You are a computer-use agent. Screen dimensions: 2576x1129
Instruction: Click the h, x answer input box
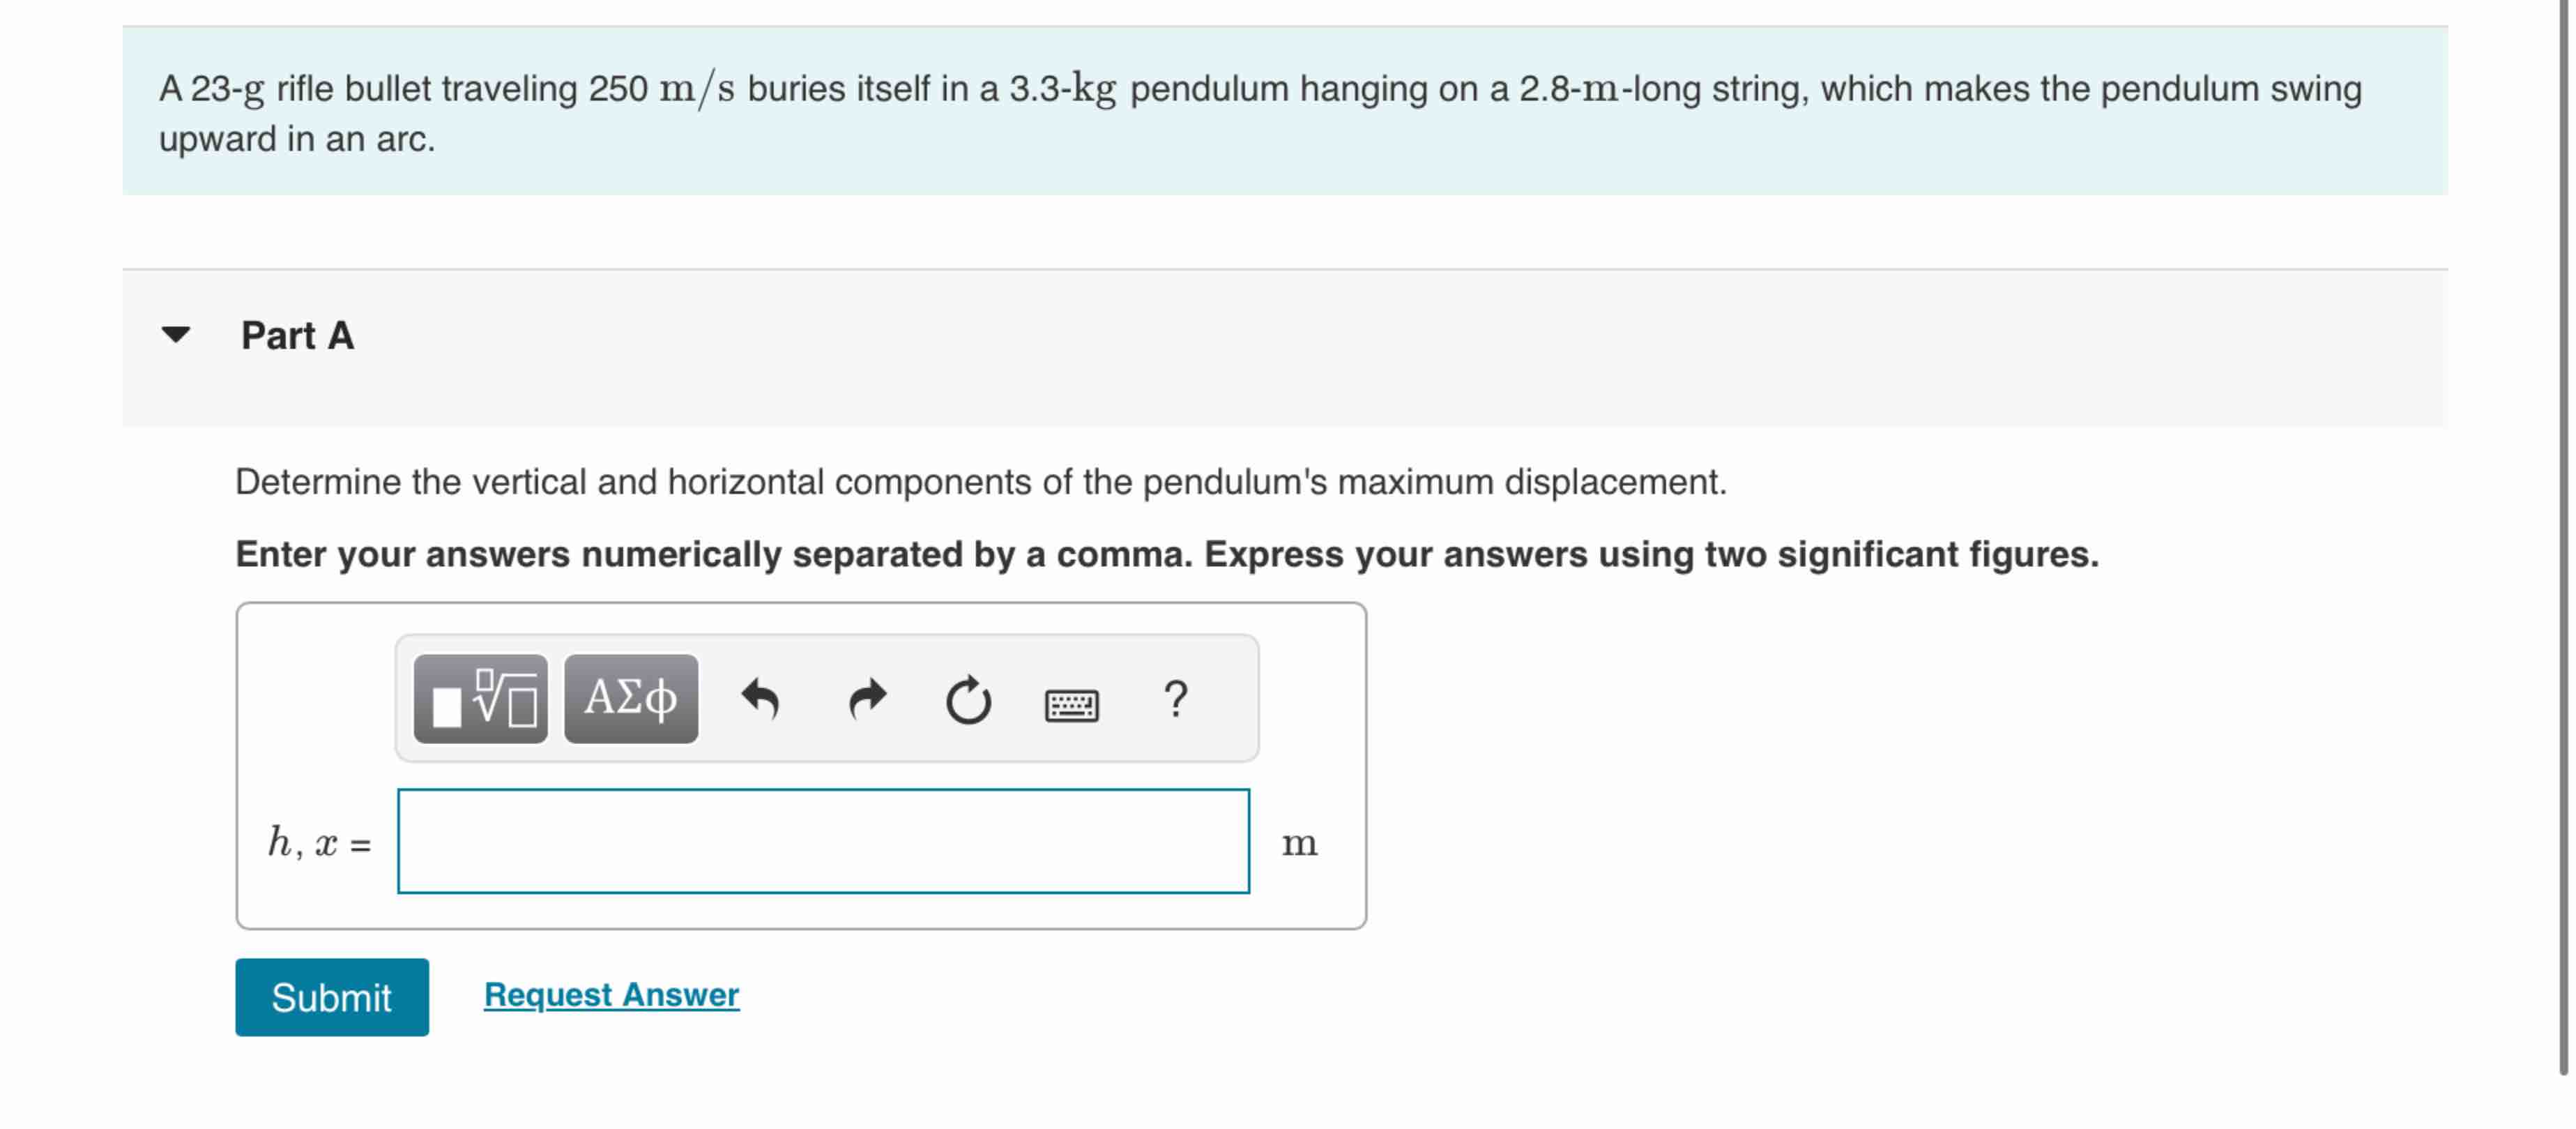coord(823,841)
